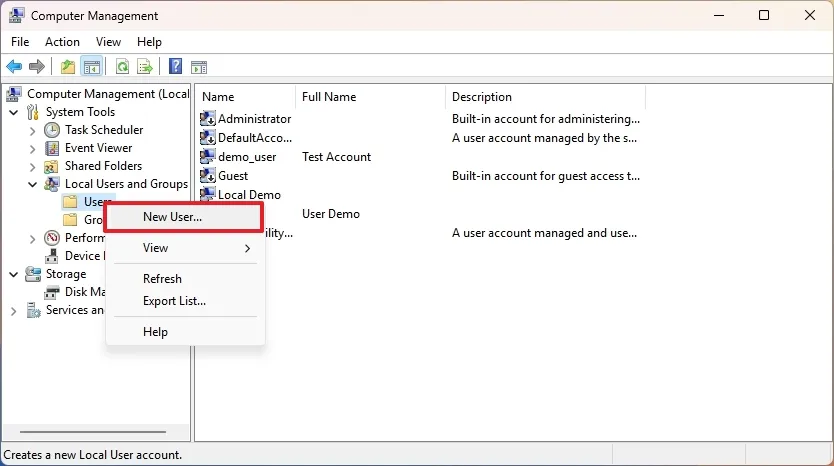Click the Export List toolbar icon
Image resolution: width=834 pixels, height=466 pixels.
[x=145, y=67]
